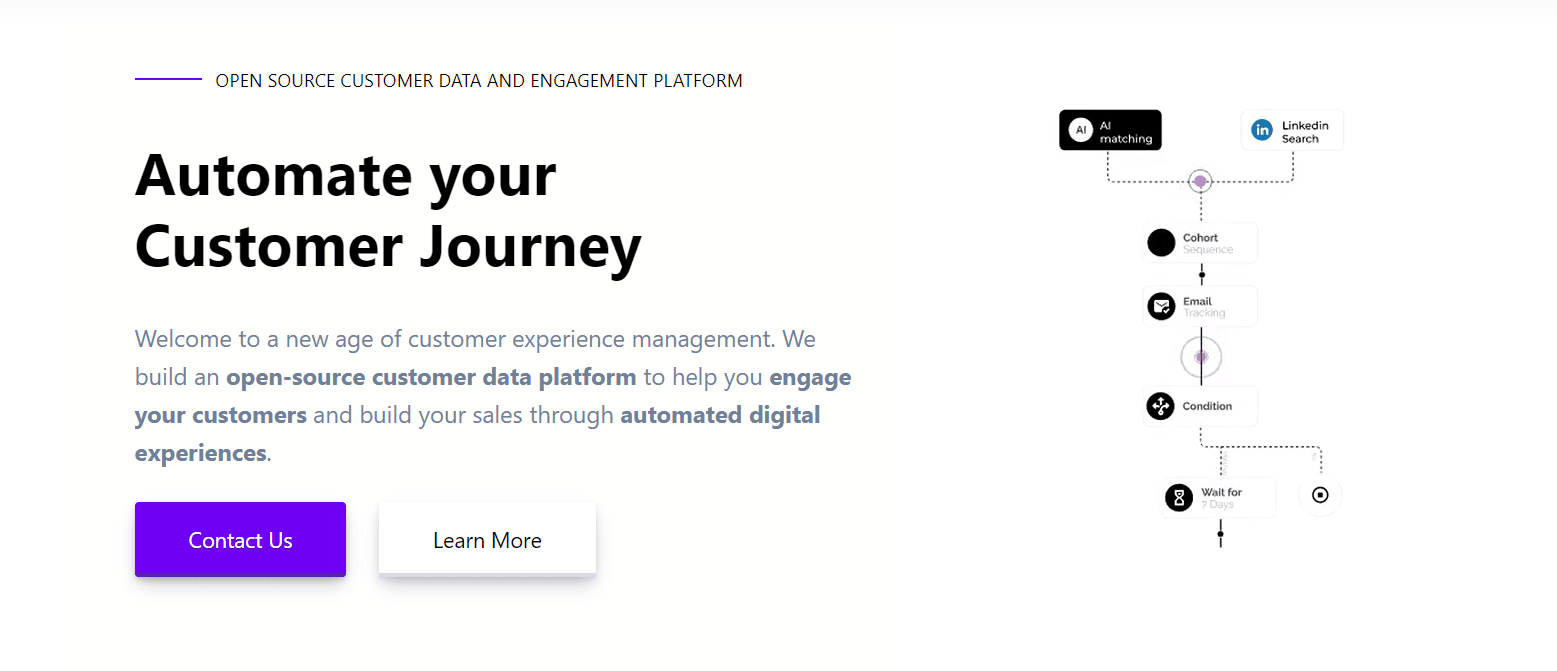This screenshot has height=671, width=1557.
Task: Click the bold automated digital experiences text
Action: click(720, 414)
